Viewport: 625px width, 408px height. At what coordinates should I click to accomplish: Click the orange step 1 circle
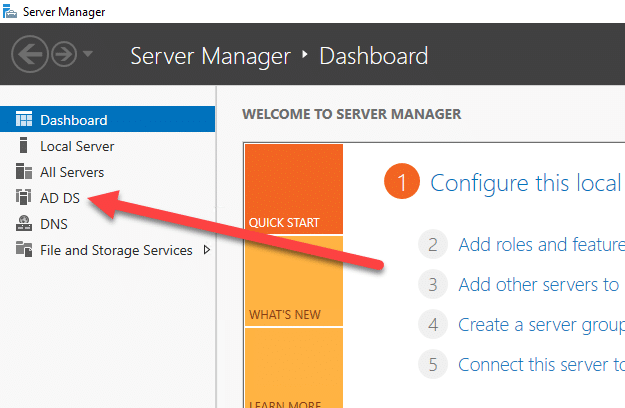tap(402, 181)
